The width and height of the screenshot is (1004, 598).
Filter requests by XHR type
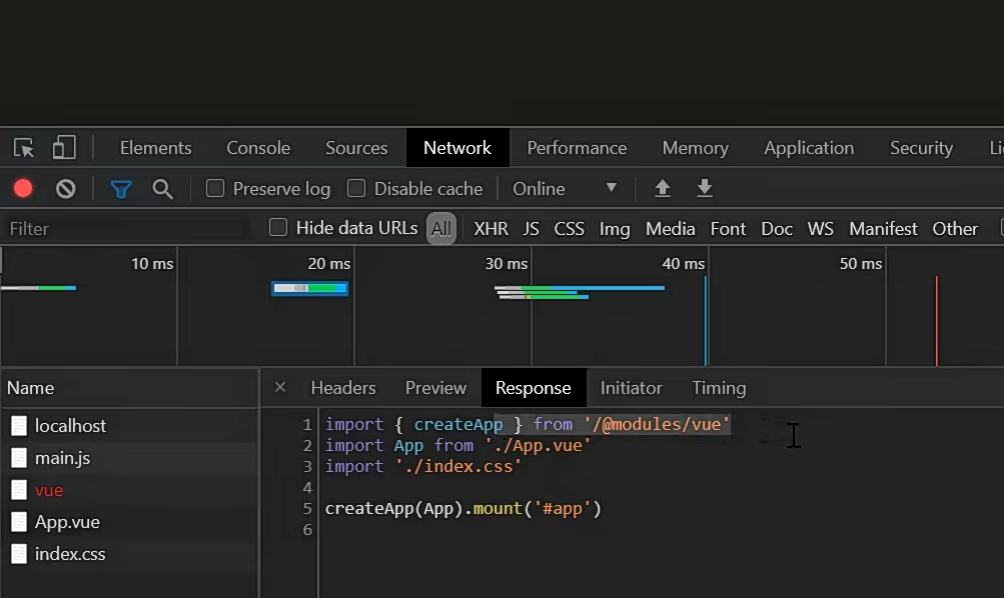[490, 229]
